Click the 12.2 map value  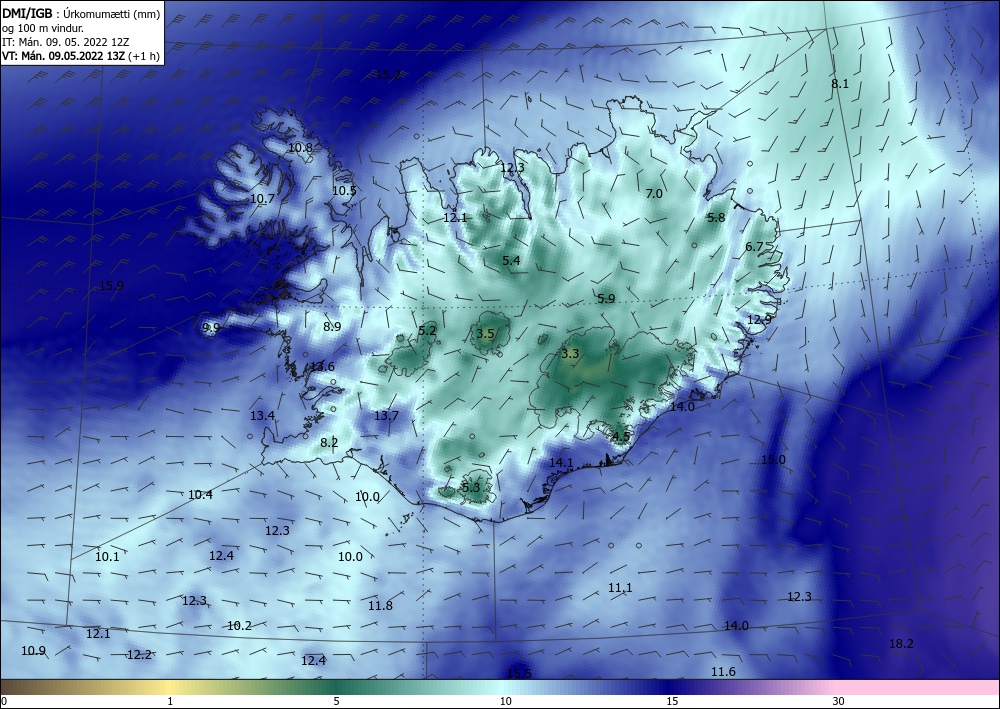[x=139, y=655]
